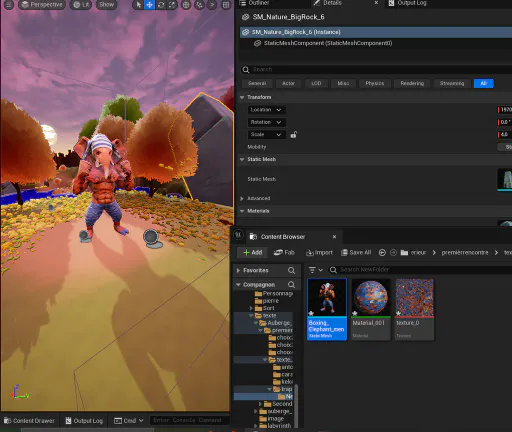The height and width of the screenshot is (432, 512).
Task: Select the All details filter
Action: (x=484, y=83)
